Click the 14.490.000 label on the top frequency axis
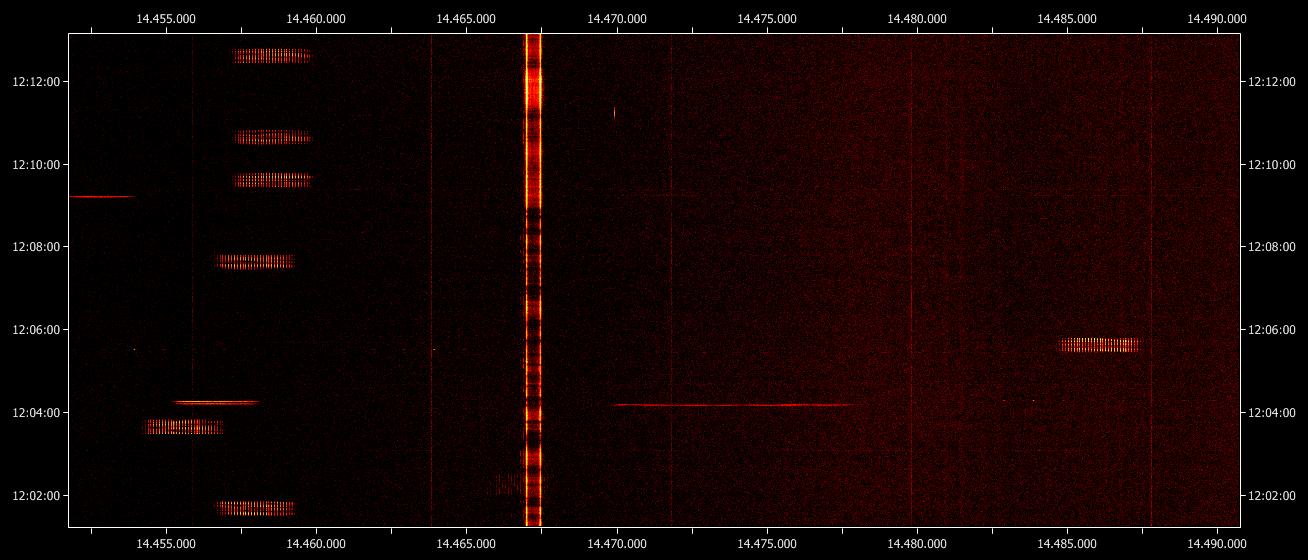The height and width of the screenshot is (560, 1308). click(1216, 18)
